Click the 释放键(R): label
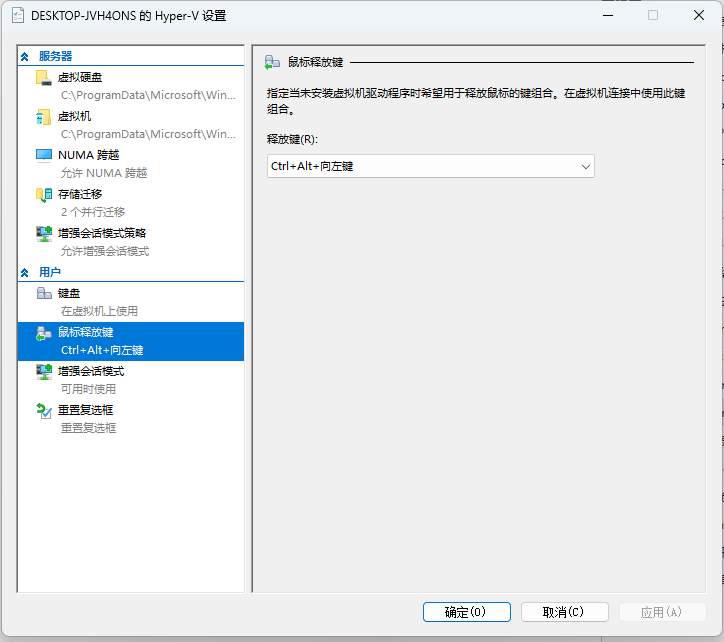The width and height of the screenshot is (724, 642). pos(292,139)
